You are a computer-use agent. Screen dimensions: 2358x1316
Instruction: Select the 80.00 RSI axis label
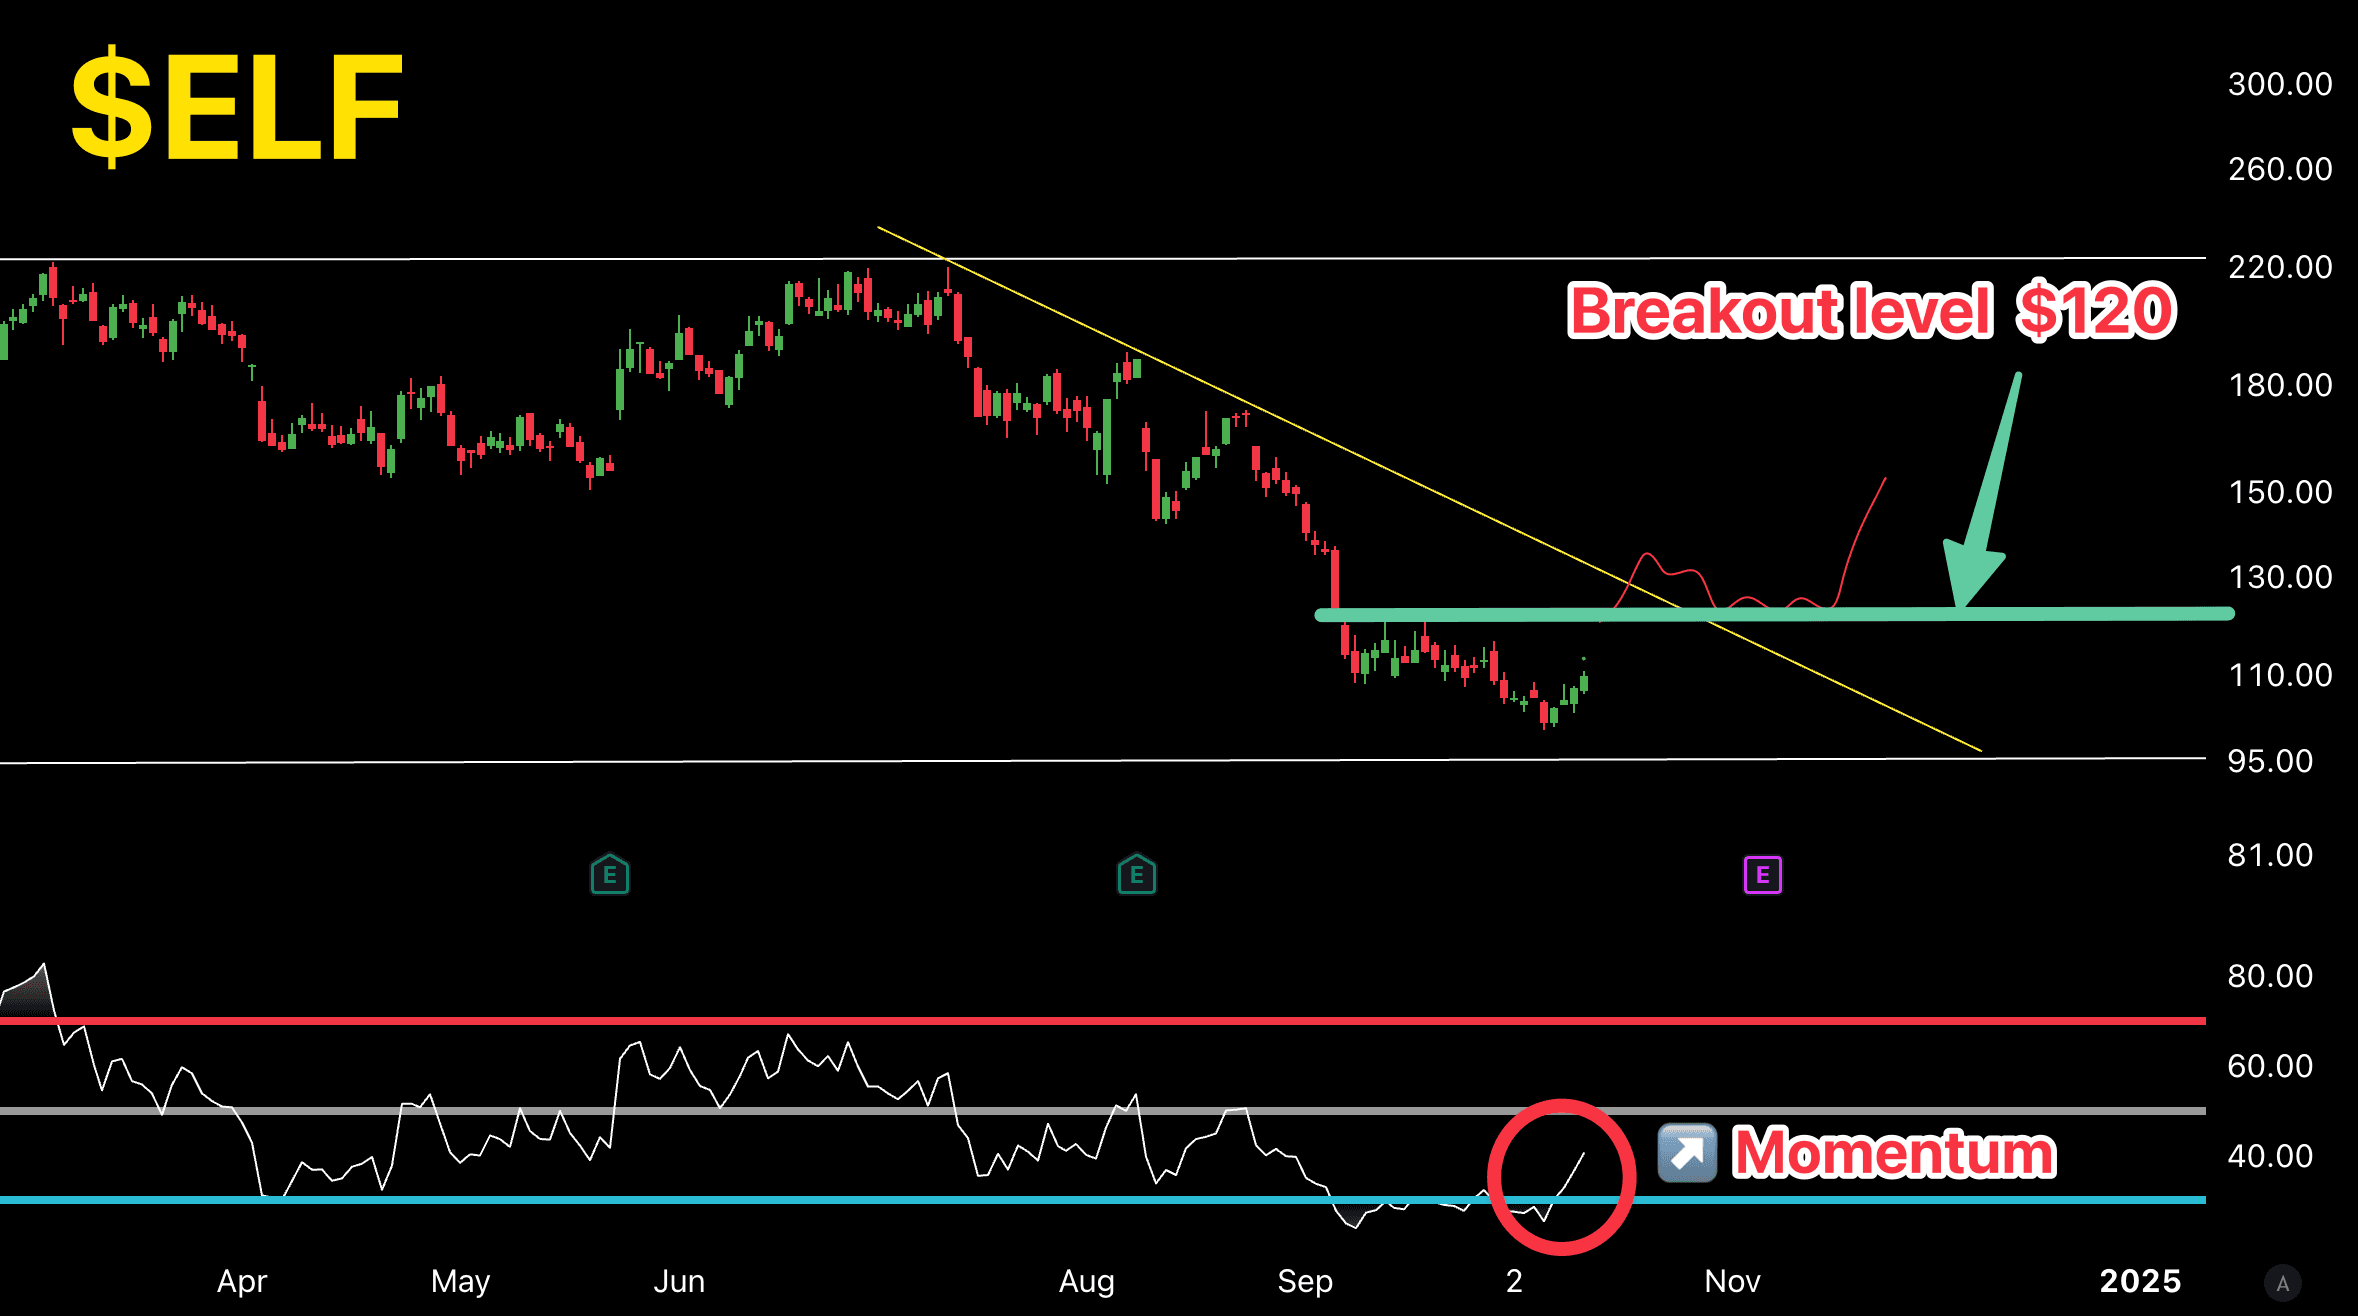pos(2270,976)
